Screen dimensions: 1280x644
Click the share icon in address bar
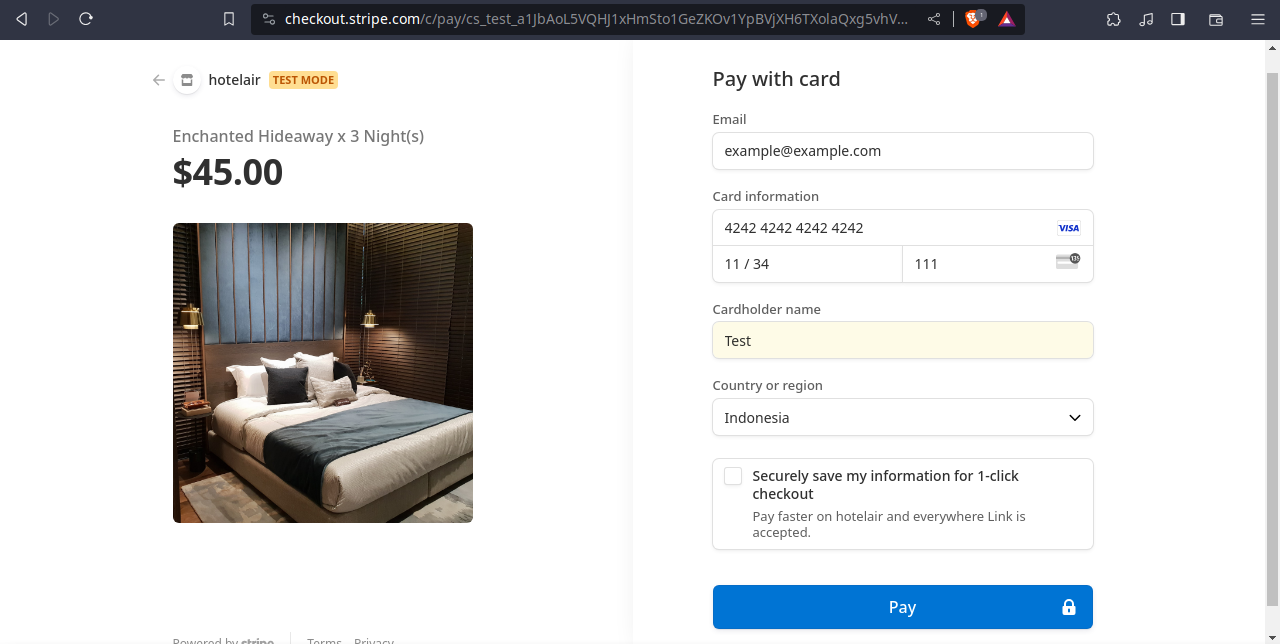pos(934,19)
